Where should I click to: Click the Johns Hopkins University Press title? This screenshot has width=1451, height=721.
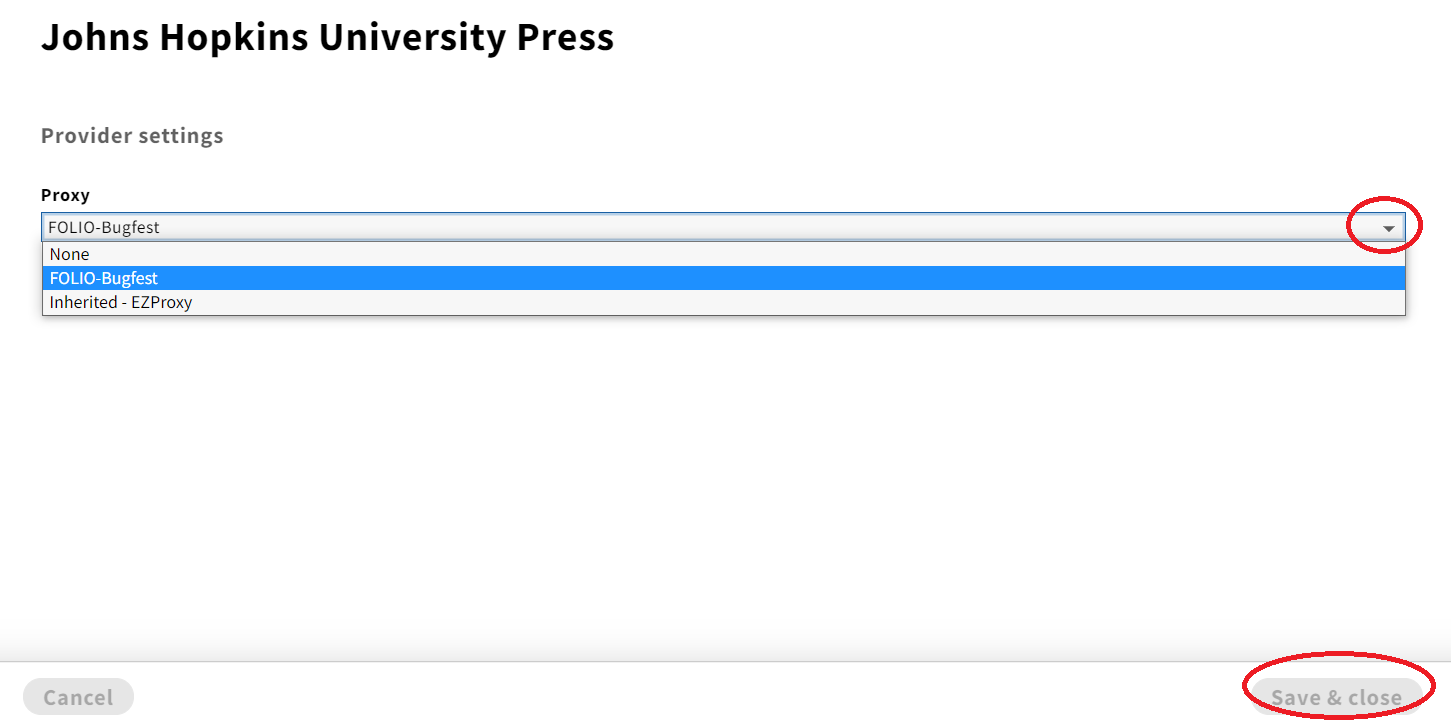(x=327, y=37)
